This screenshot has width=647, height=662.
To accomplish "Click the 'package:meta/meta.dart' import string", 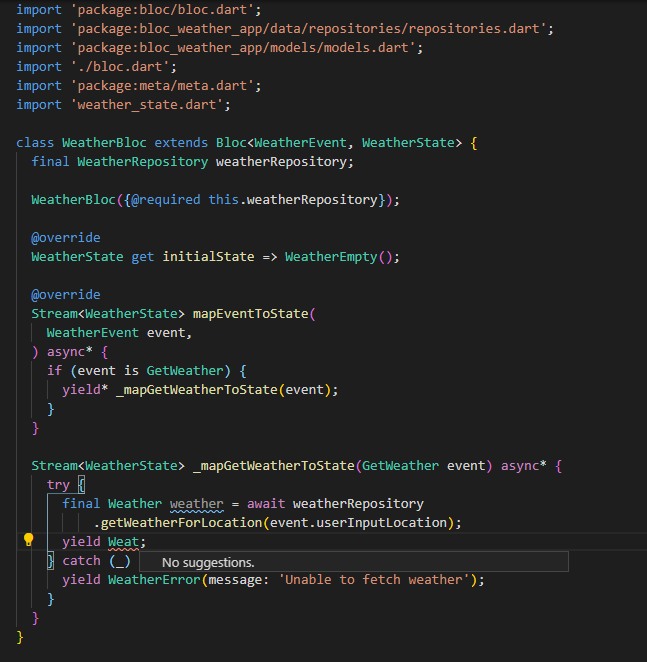I will 162,85.
